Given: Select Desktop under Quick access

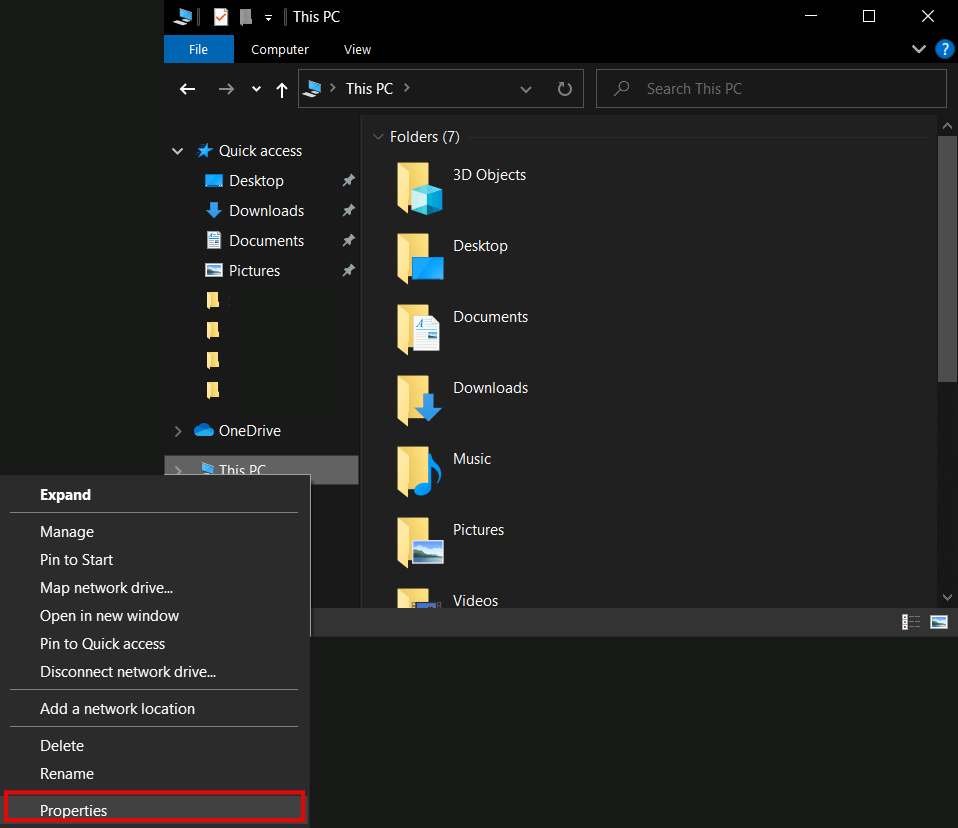Looking at the screenshot, I should click(x=256, y=181).
